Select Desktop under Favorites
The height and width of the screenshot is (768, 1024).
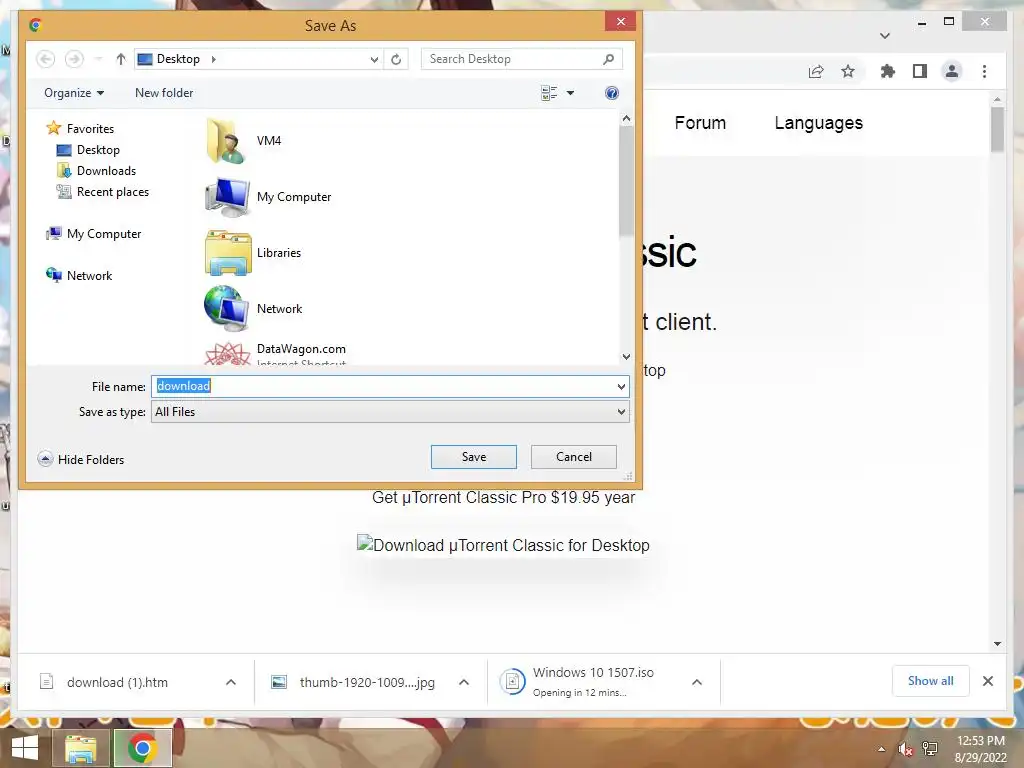coord(88,150)
